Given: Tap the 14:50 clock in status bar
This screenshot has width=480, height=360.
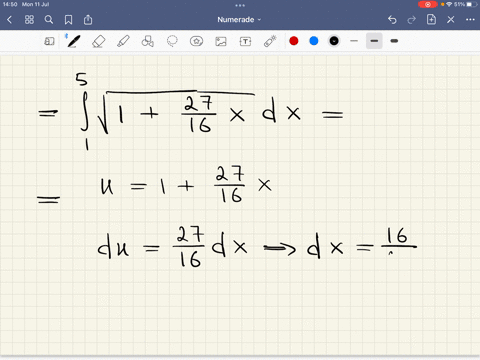Looking at the screenshot, I should click(10, 4).
